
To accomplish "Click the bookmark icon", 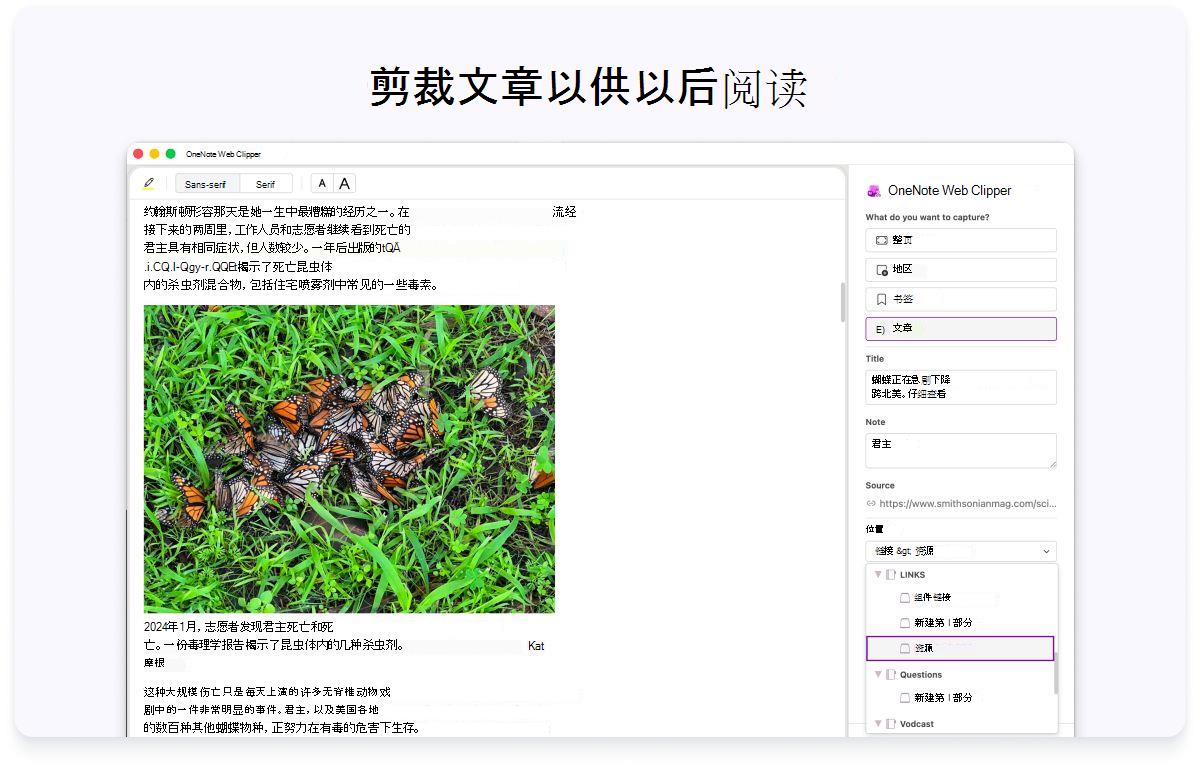I will 881,299.
